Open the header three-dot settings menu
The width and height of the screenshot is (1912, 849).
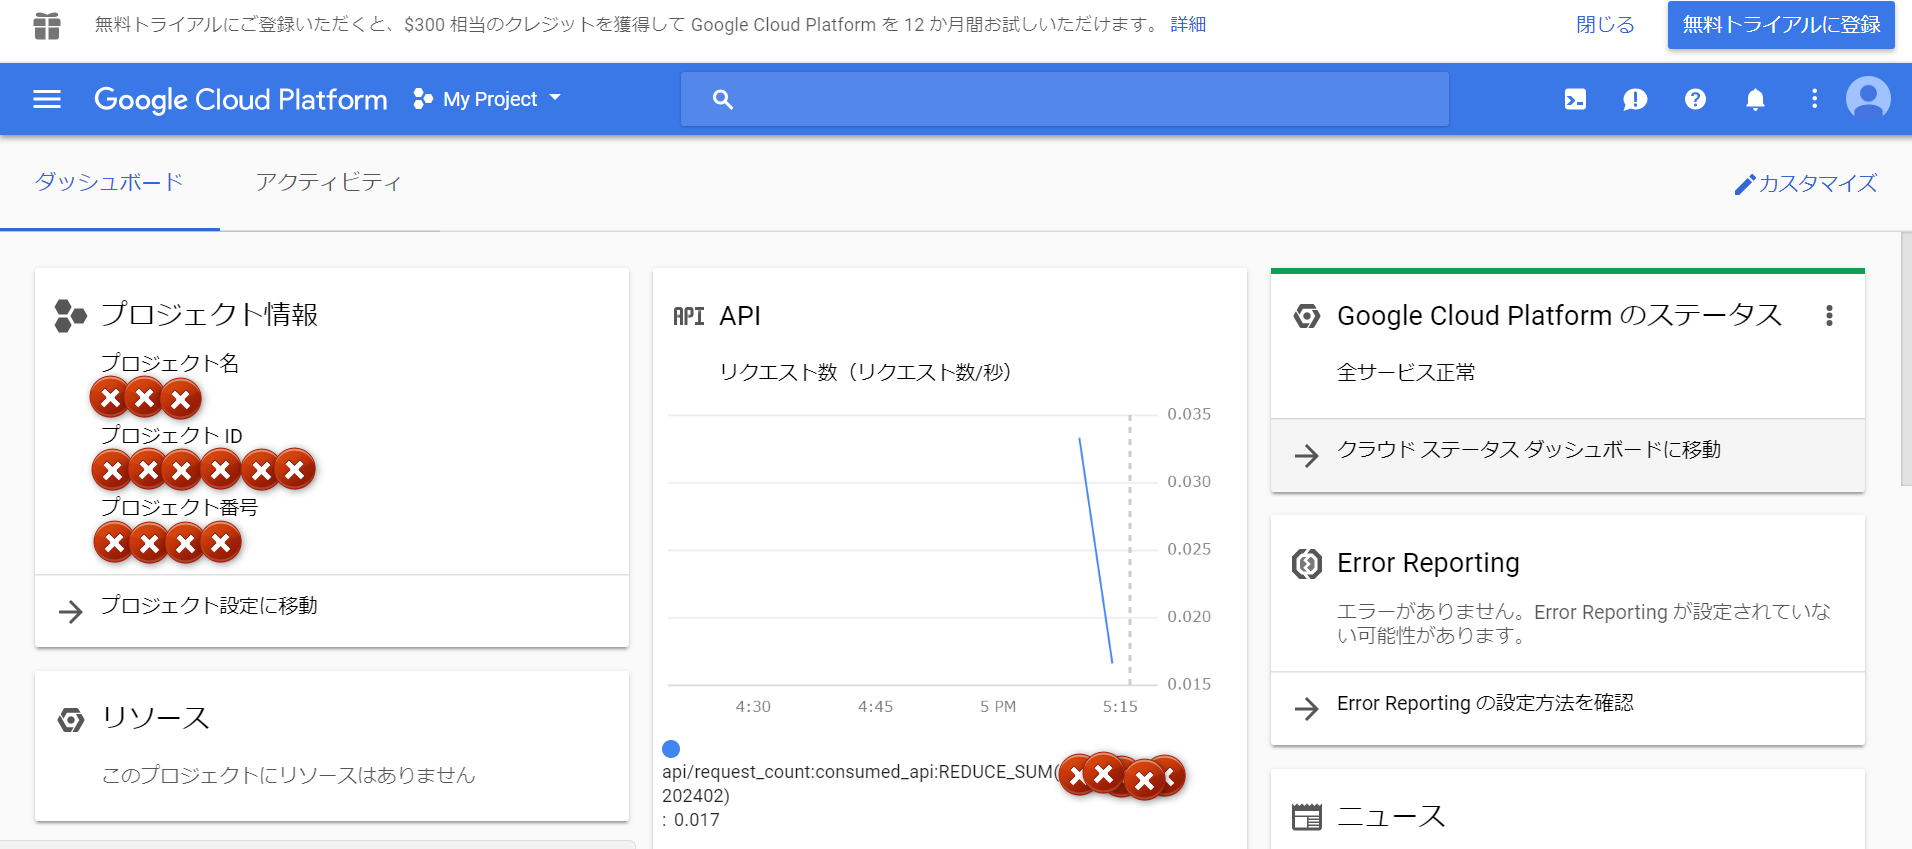pos(1814,99)
